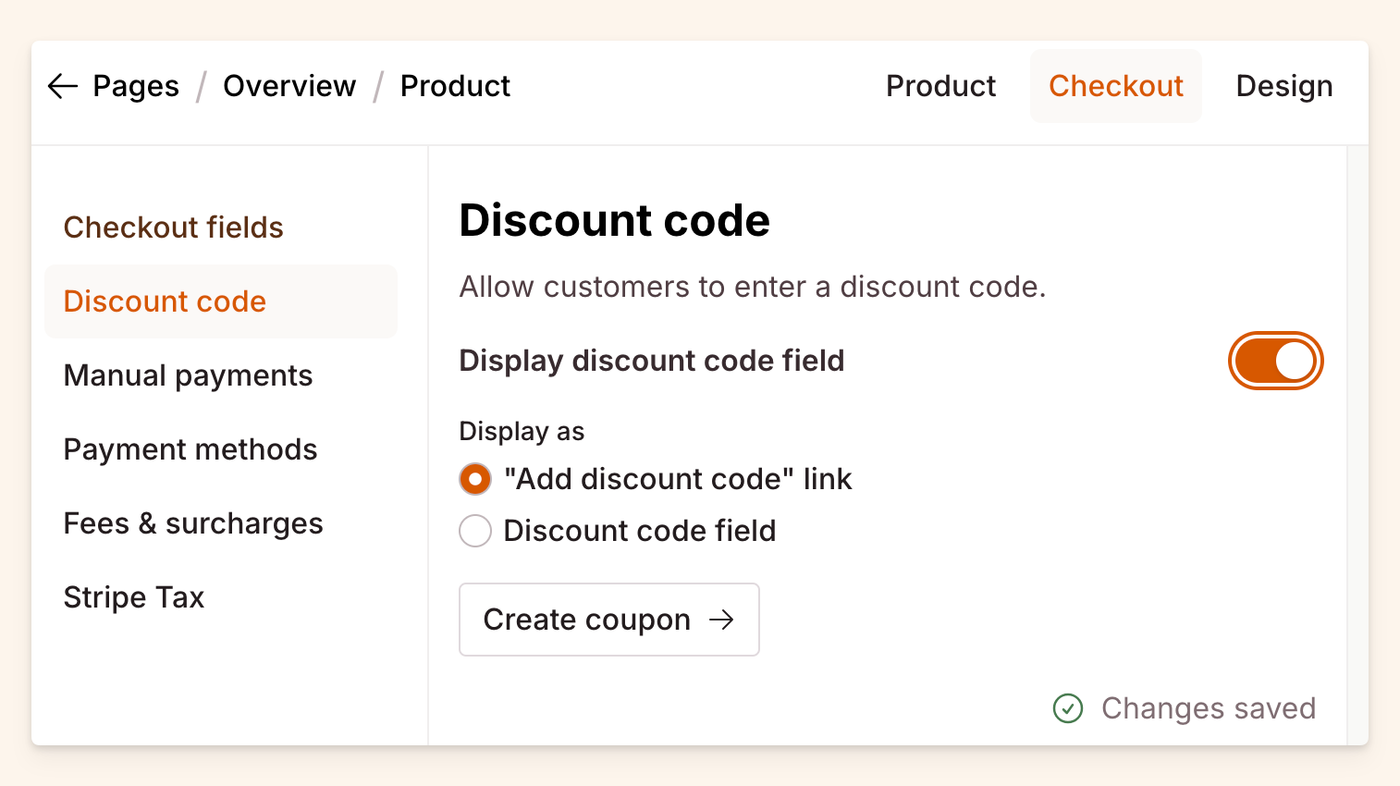Switch to the Checkout tab
Image resolution: width=1400 pixels, height=786 pixels.
[x=1116, y=87]
